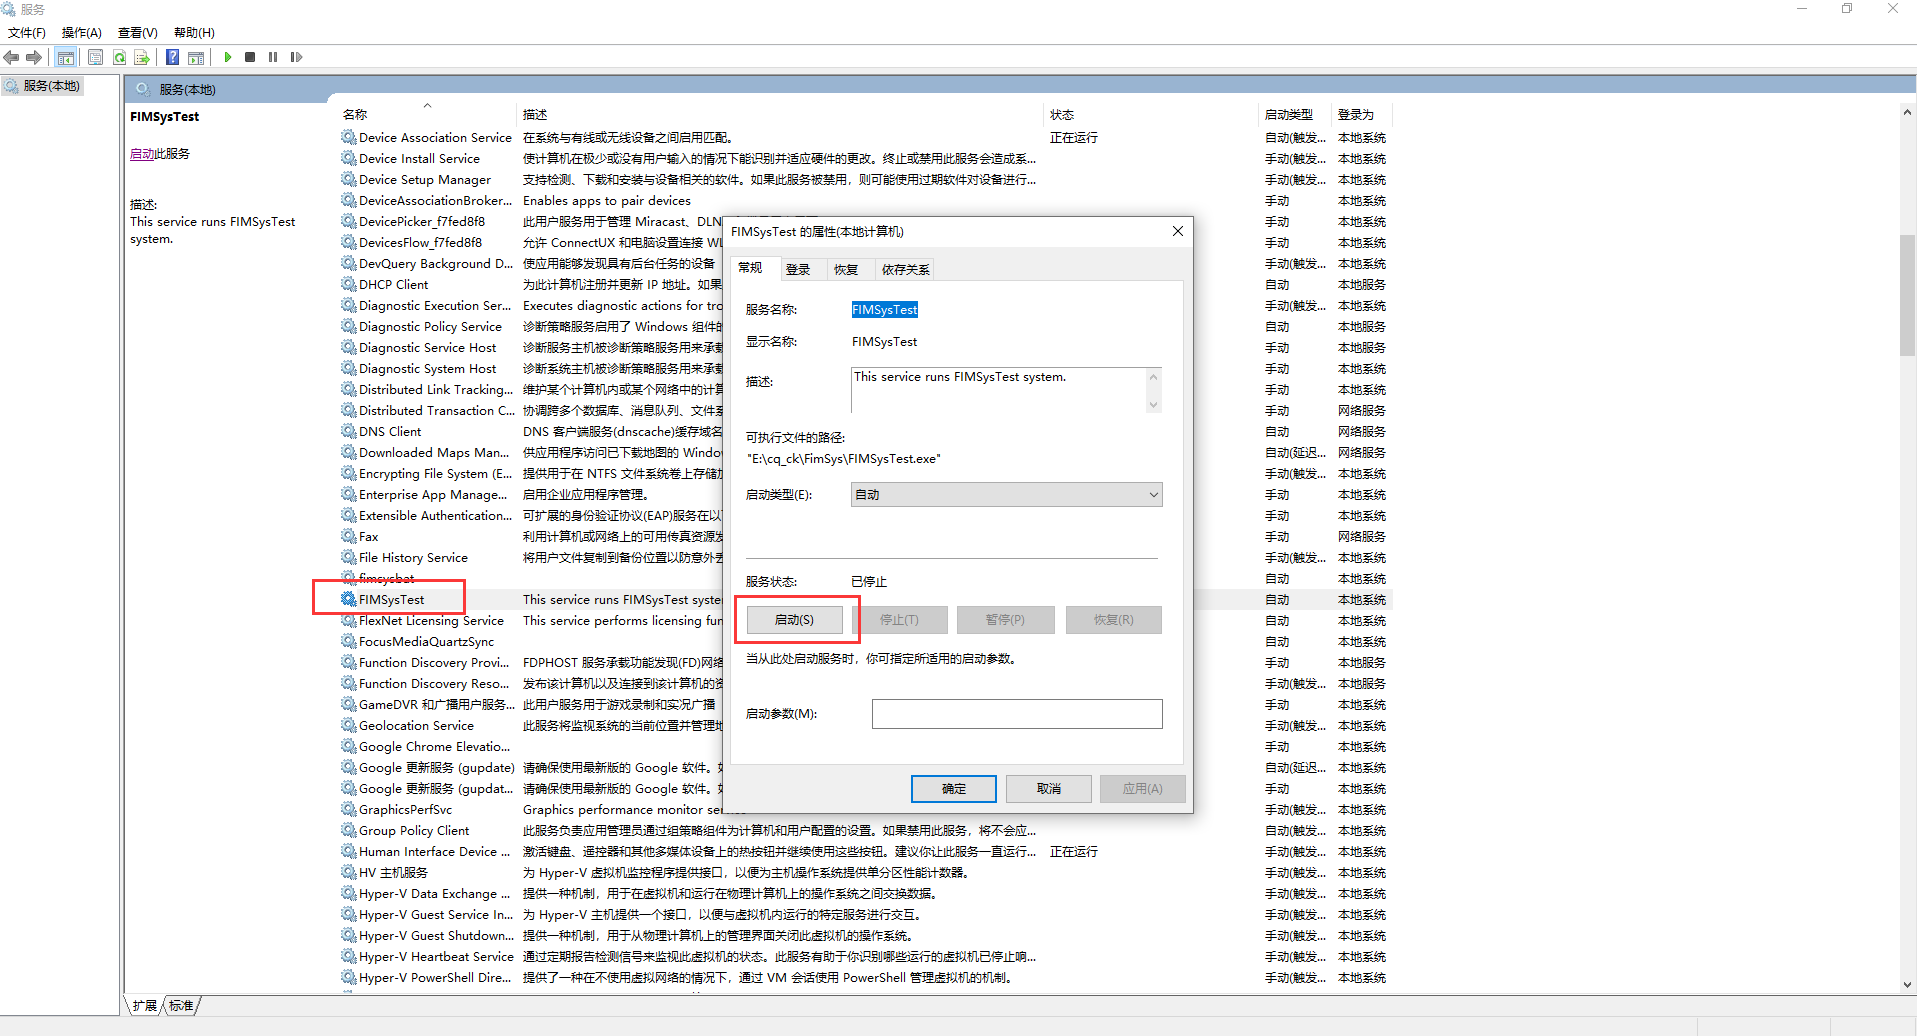The image size is (1917, 1036).
Task: Click the gear icon beside GraphicsPerfSvc
Action: coord(348,809)
